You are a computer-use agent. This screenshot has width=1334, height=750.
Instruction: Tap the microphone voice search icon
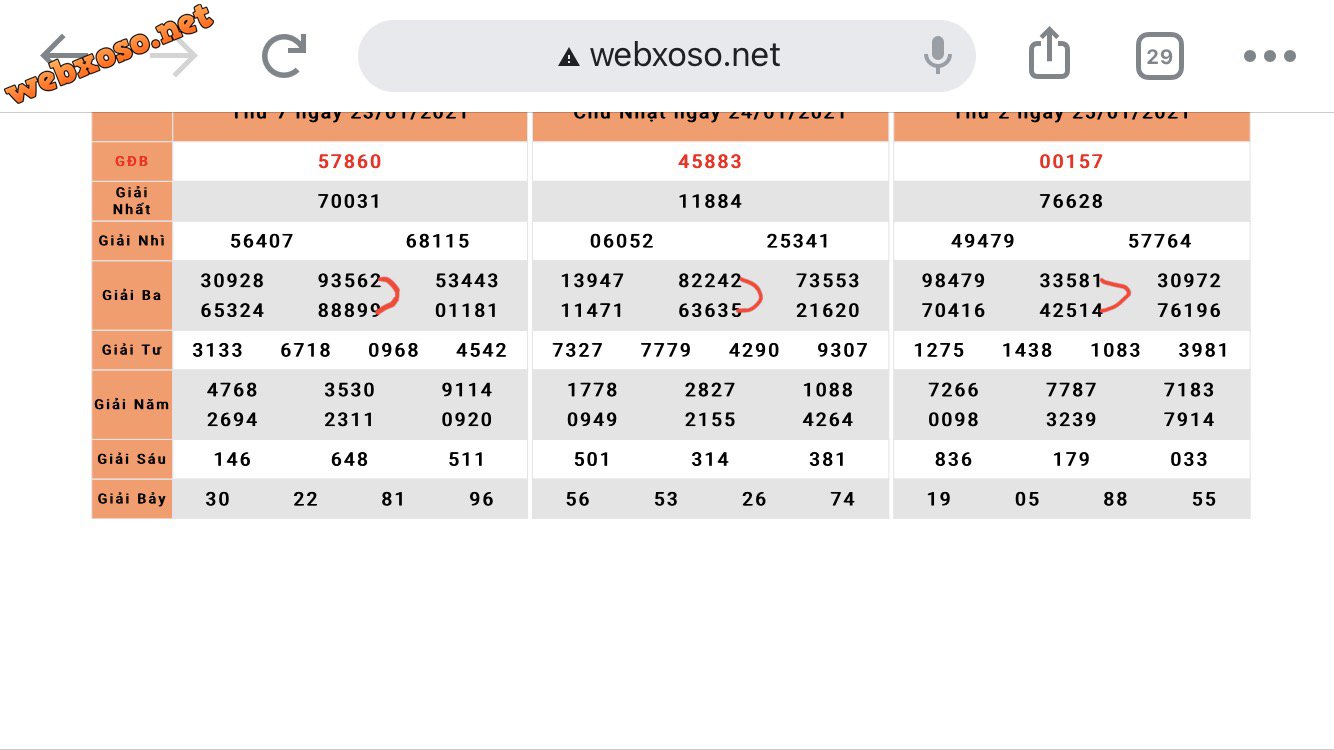(937, 56)
